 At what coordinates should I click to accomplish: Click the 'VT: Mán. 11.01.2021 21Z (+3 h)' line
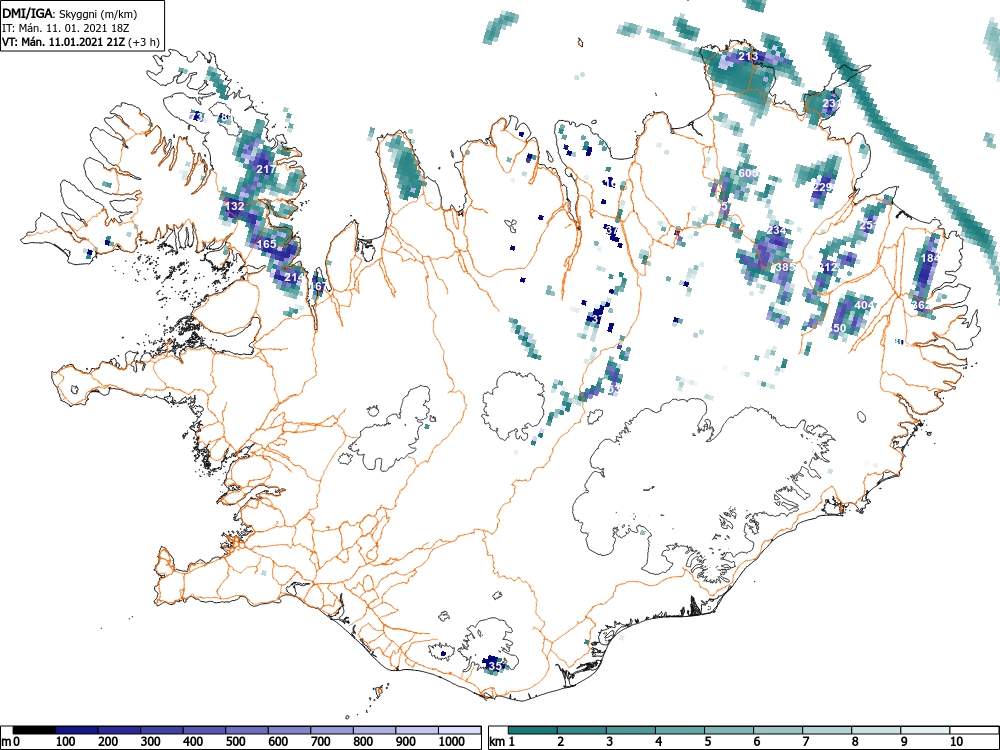(x=80, y=42)
